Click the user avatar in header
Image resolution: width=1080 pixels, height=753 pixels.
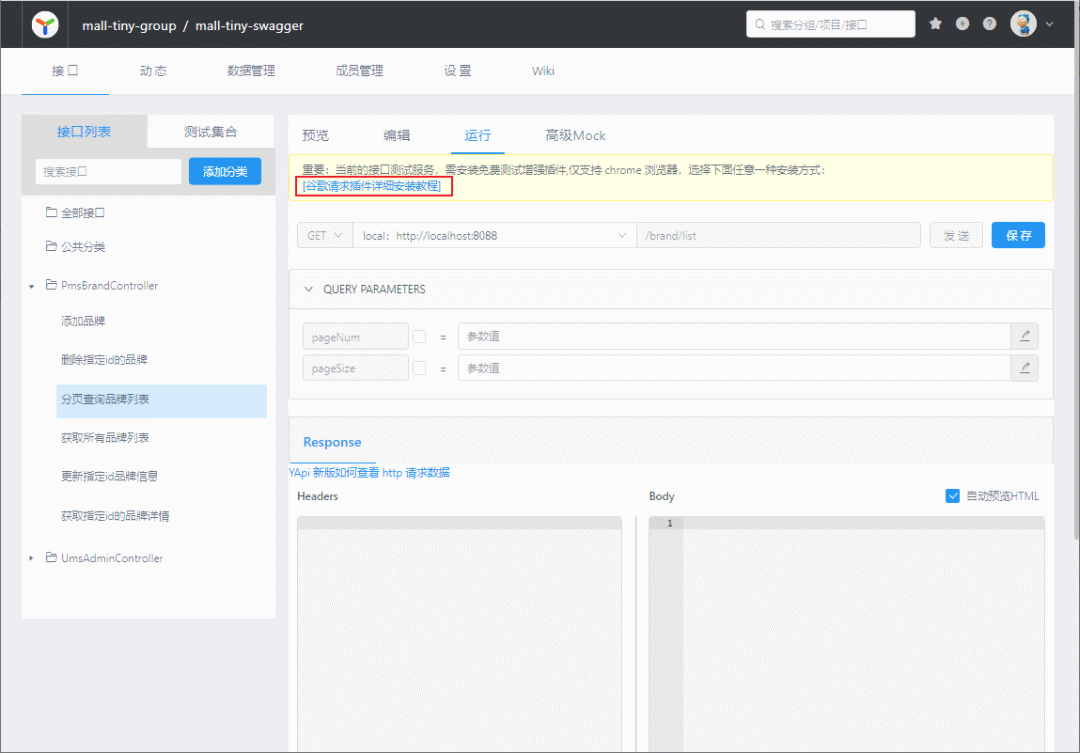point(1024,24)
